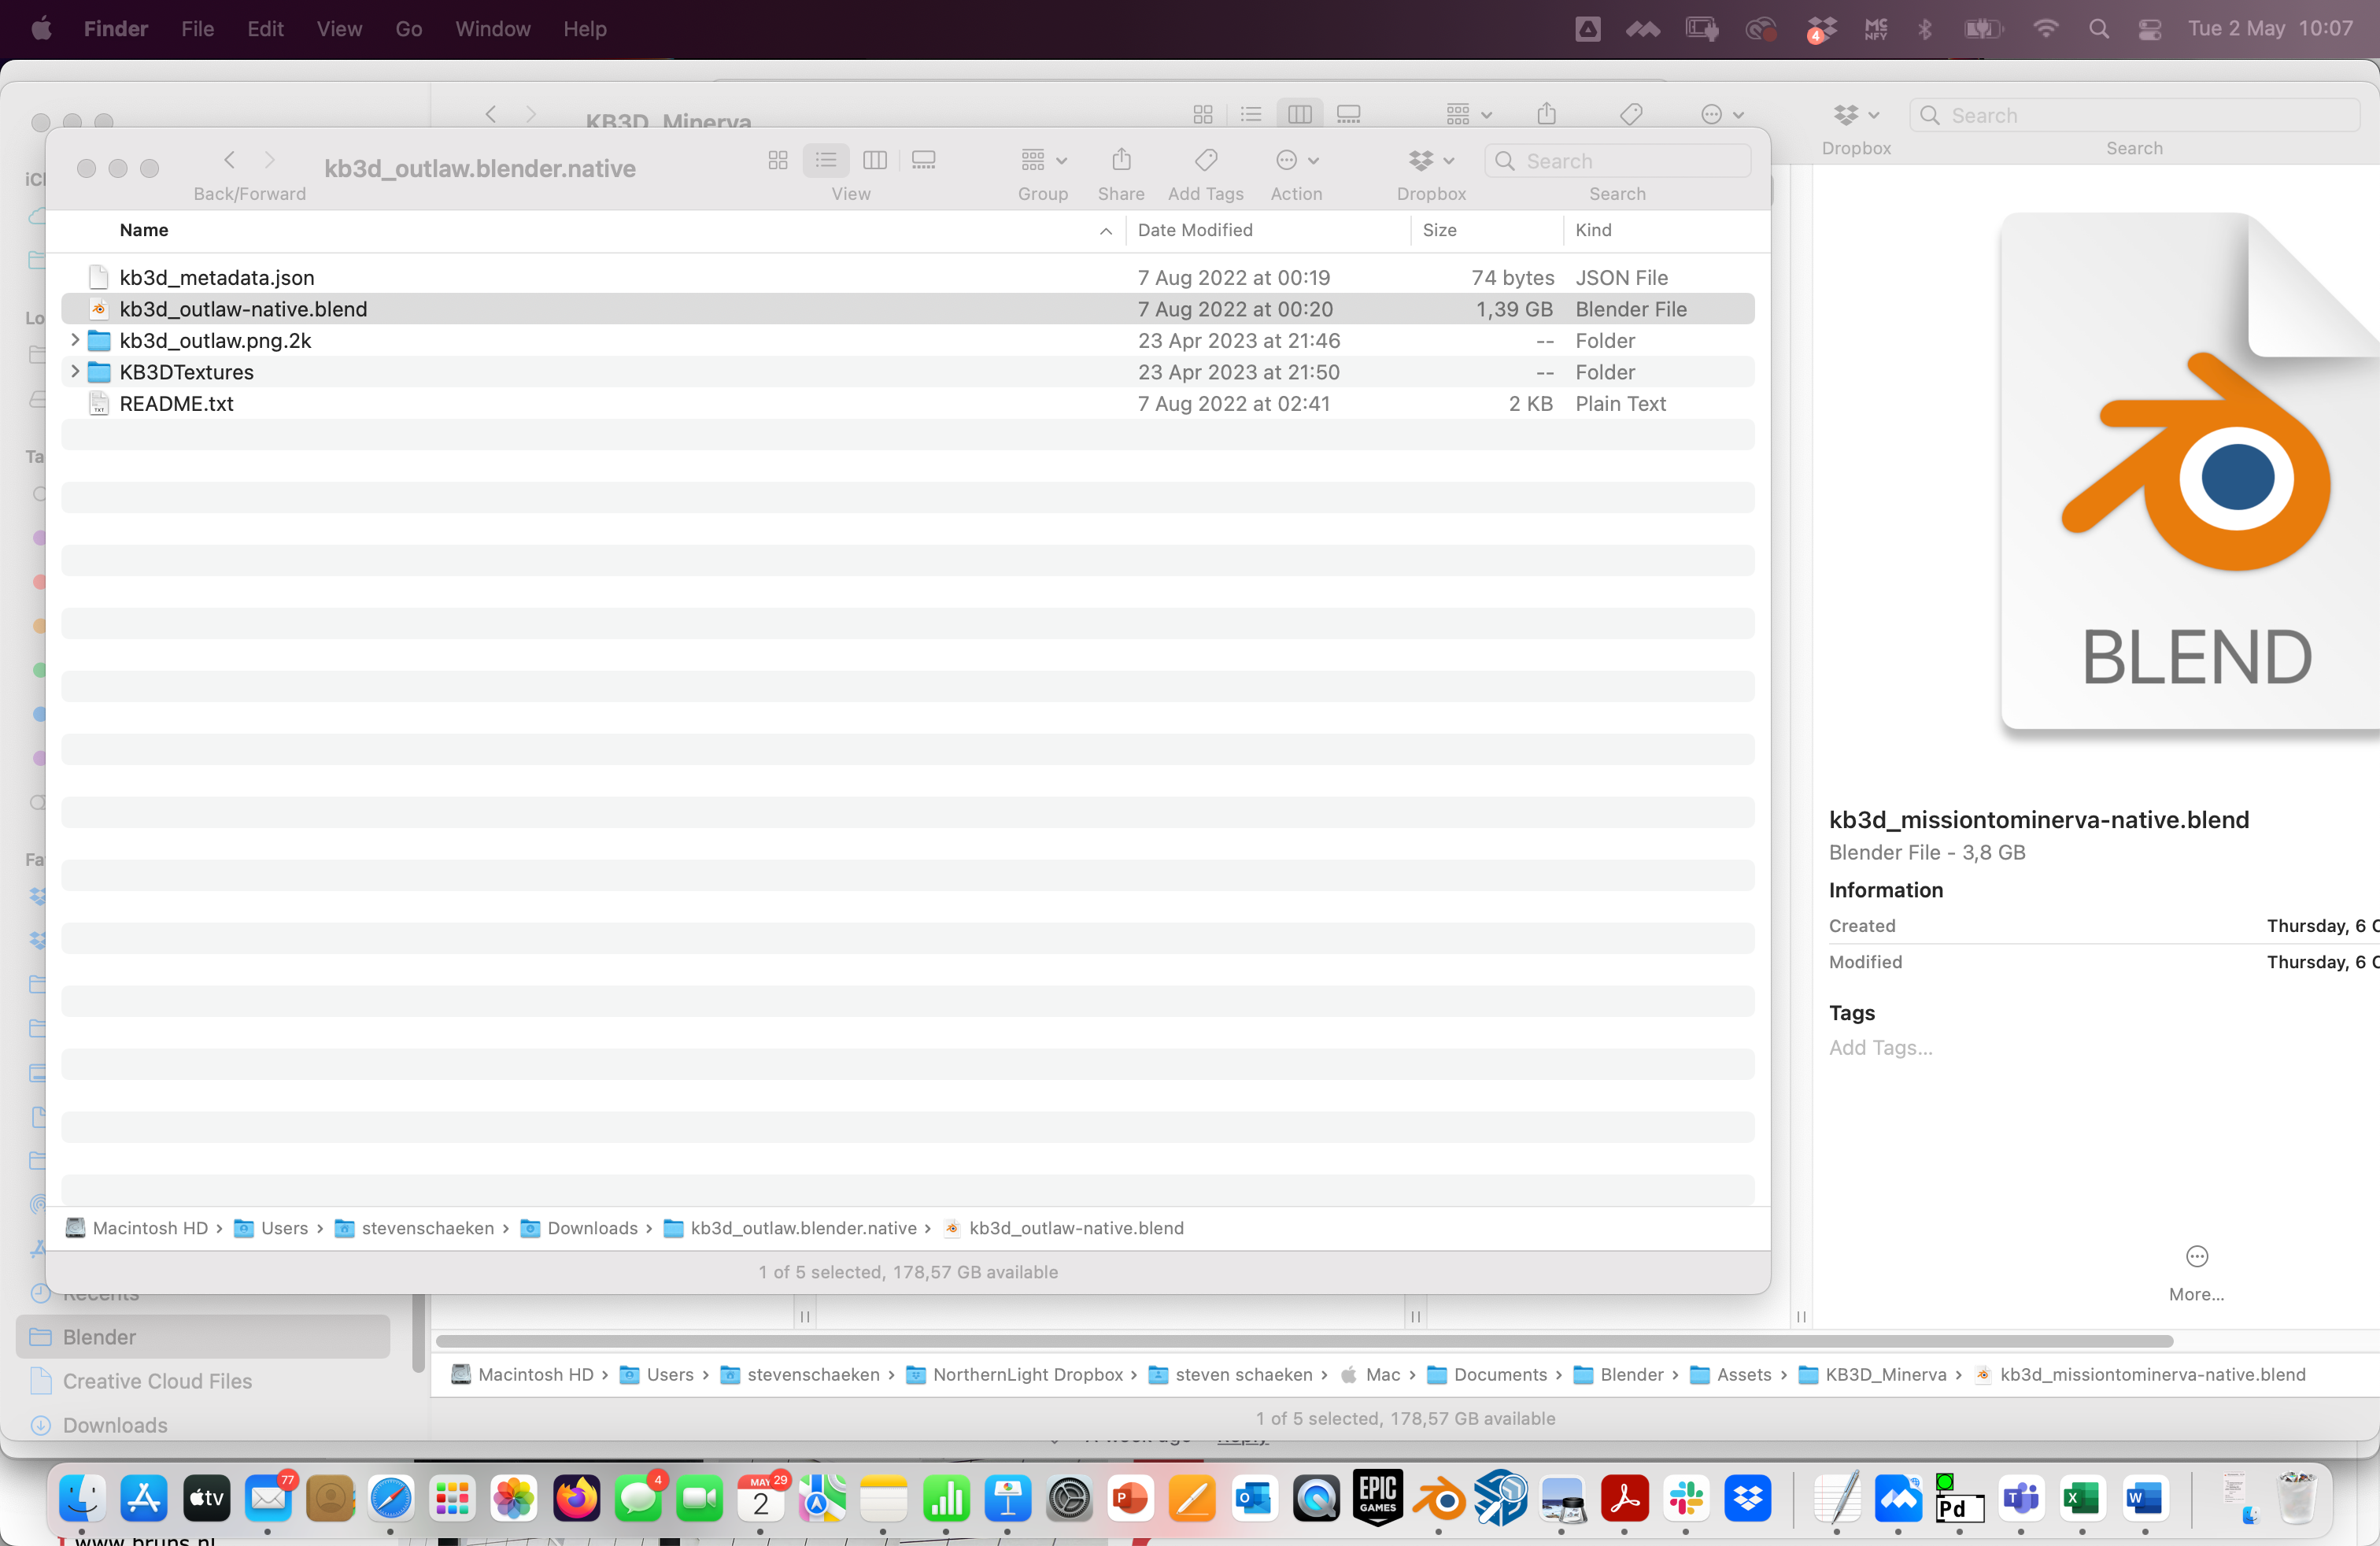Select README.txt file

click(x=907, y=404)
